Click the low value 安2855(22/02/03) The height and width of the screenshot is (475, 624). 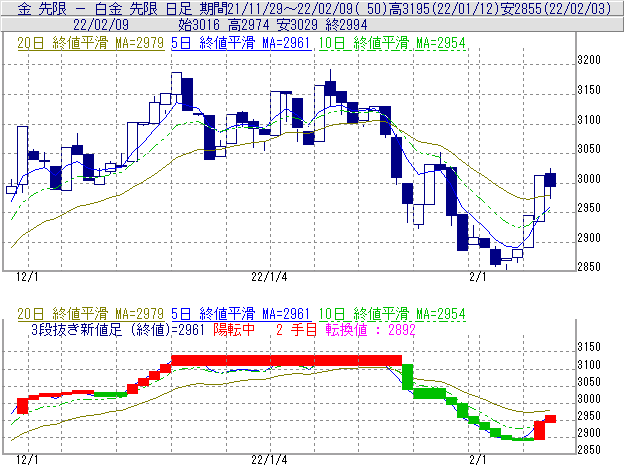pyautogui.click(x=555, y=8)
